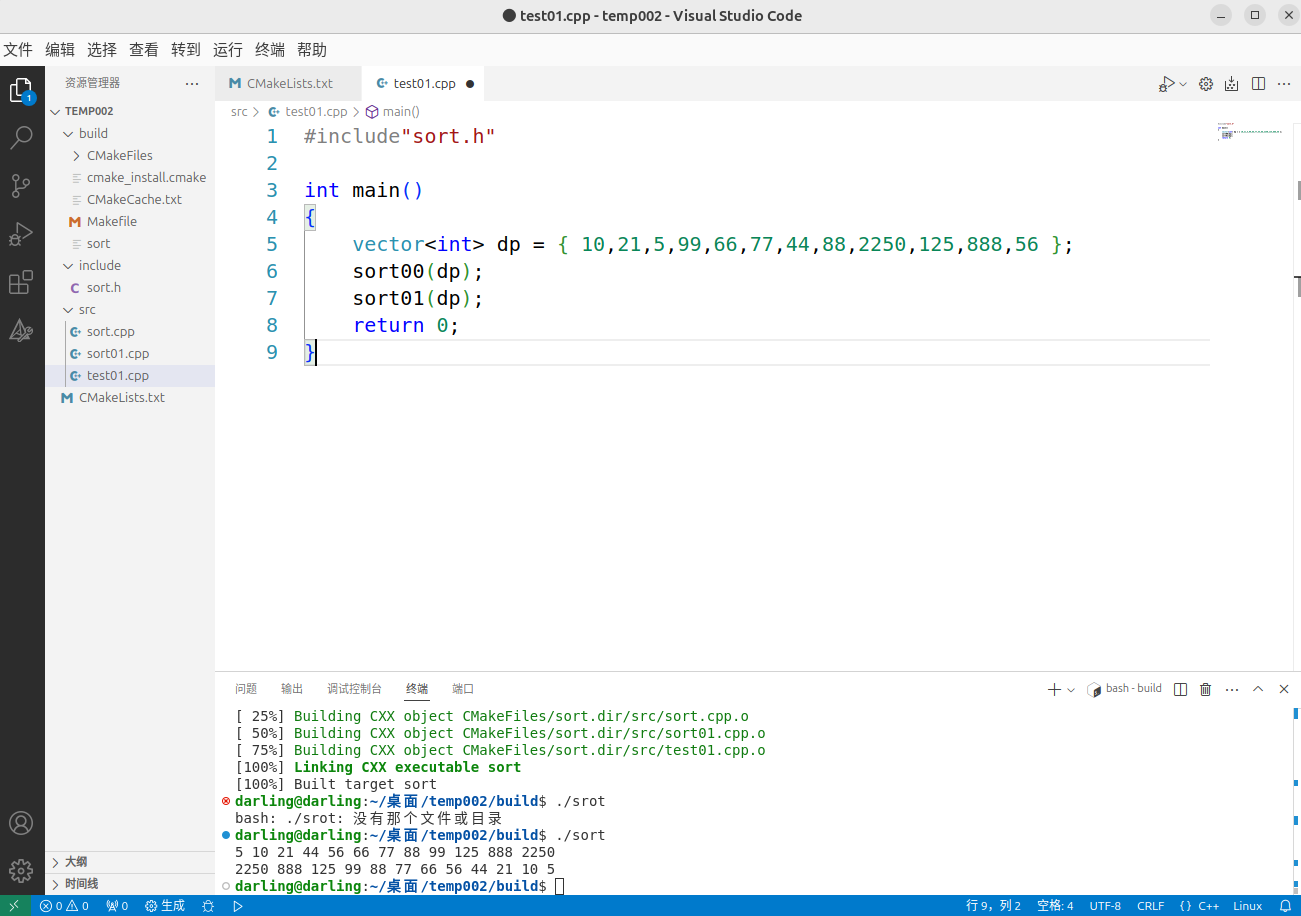Switch to the 端口 panel tab
Image resolution: width=1301 pixels, height=916 pixels.
point(463,689)
